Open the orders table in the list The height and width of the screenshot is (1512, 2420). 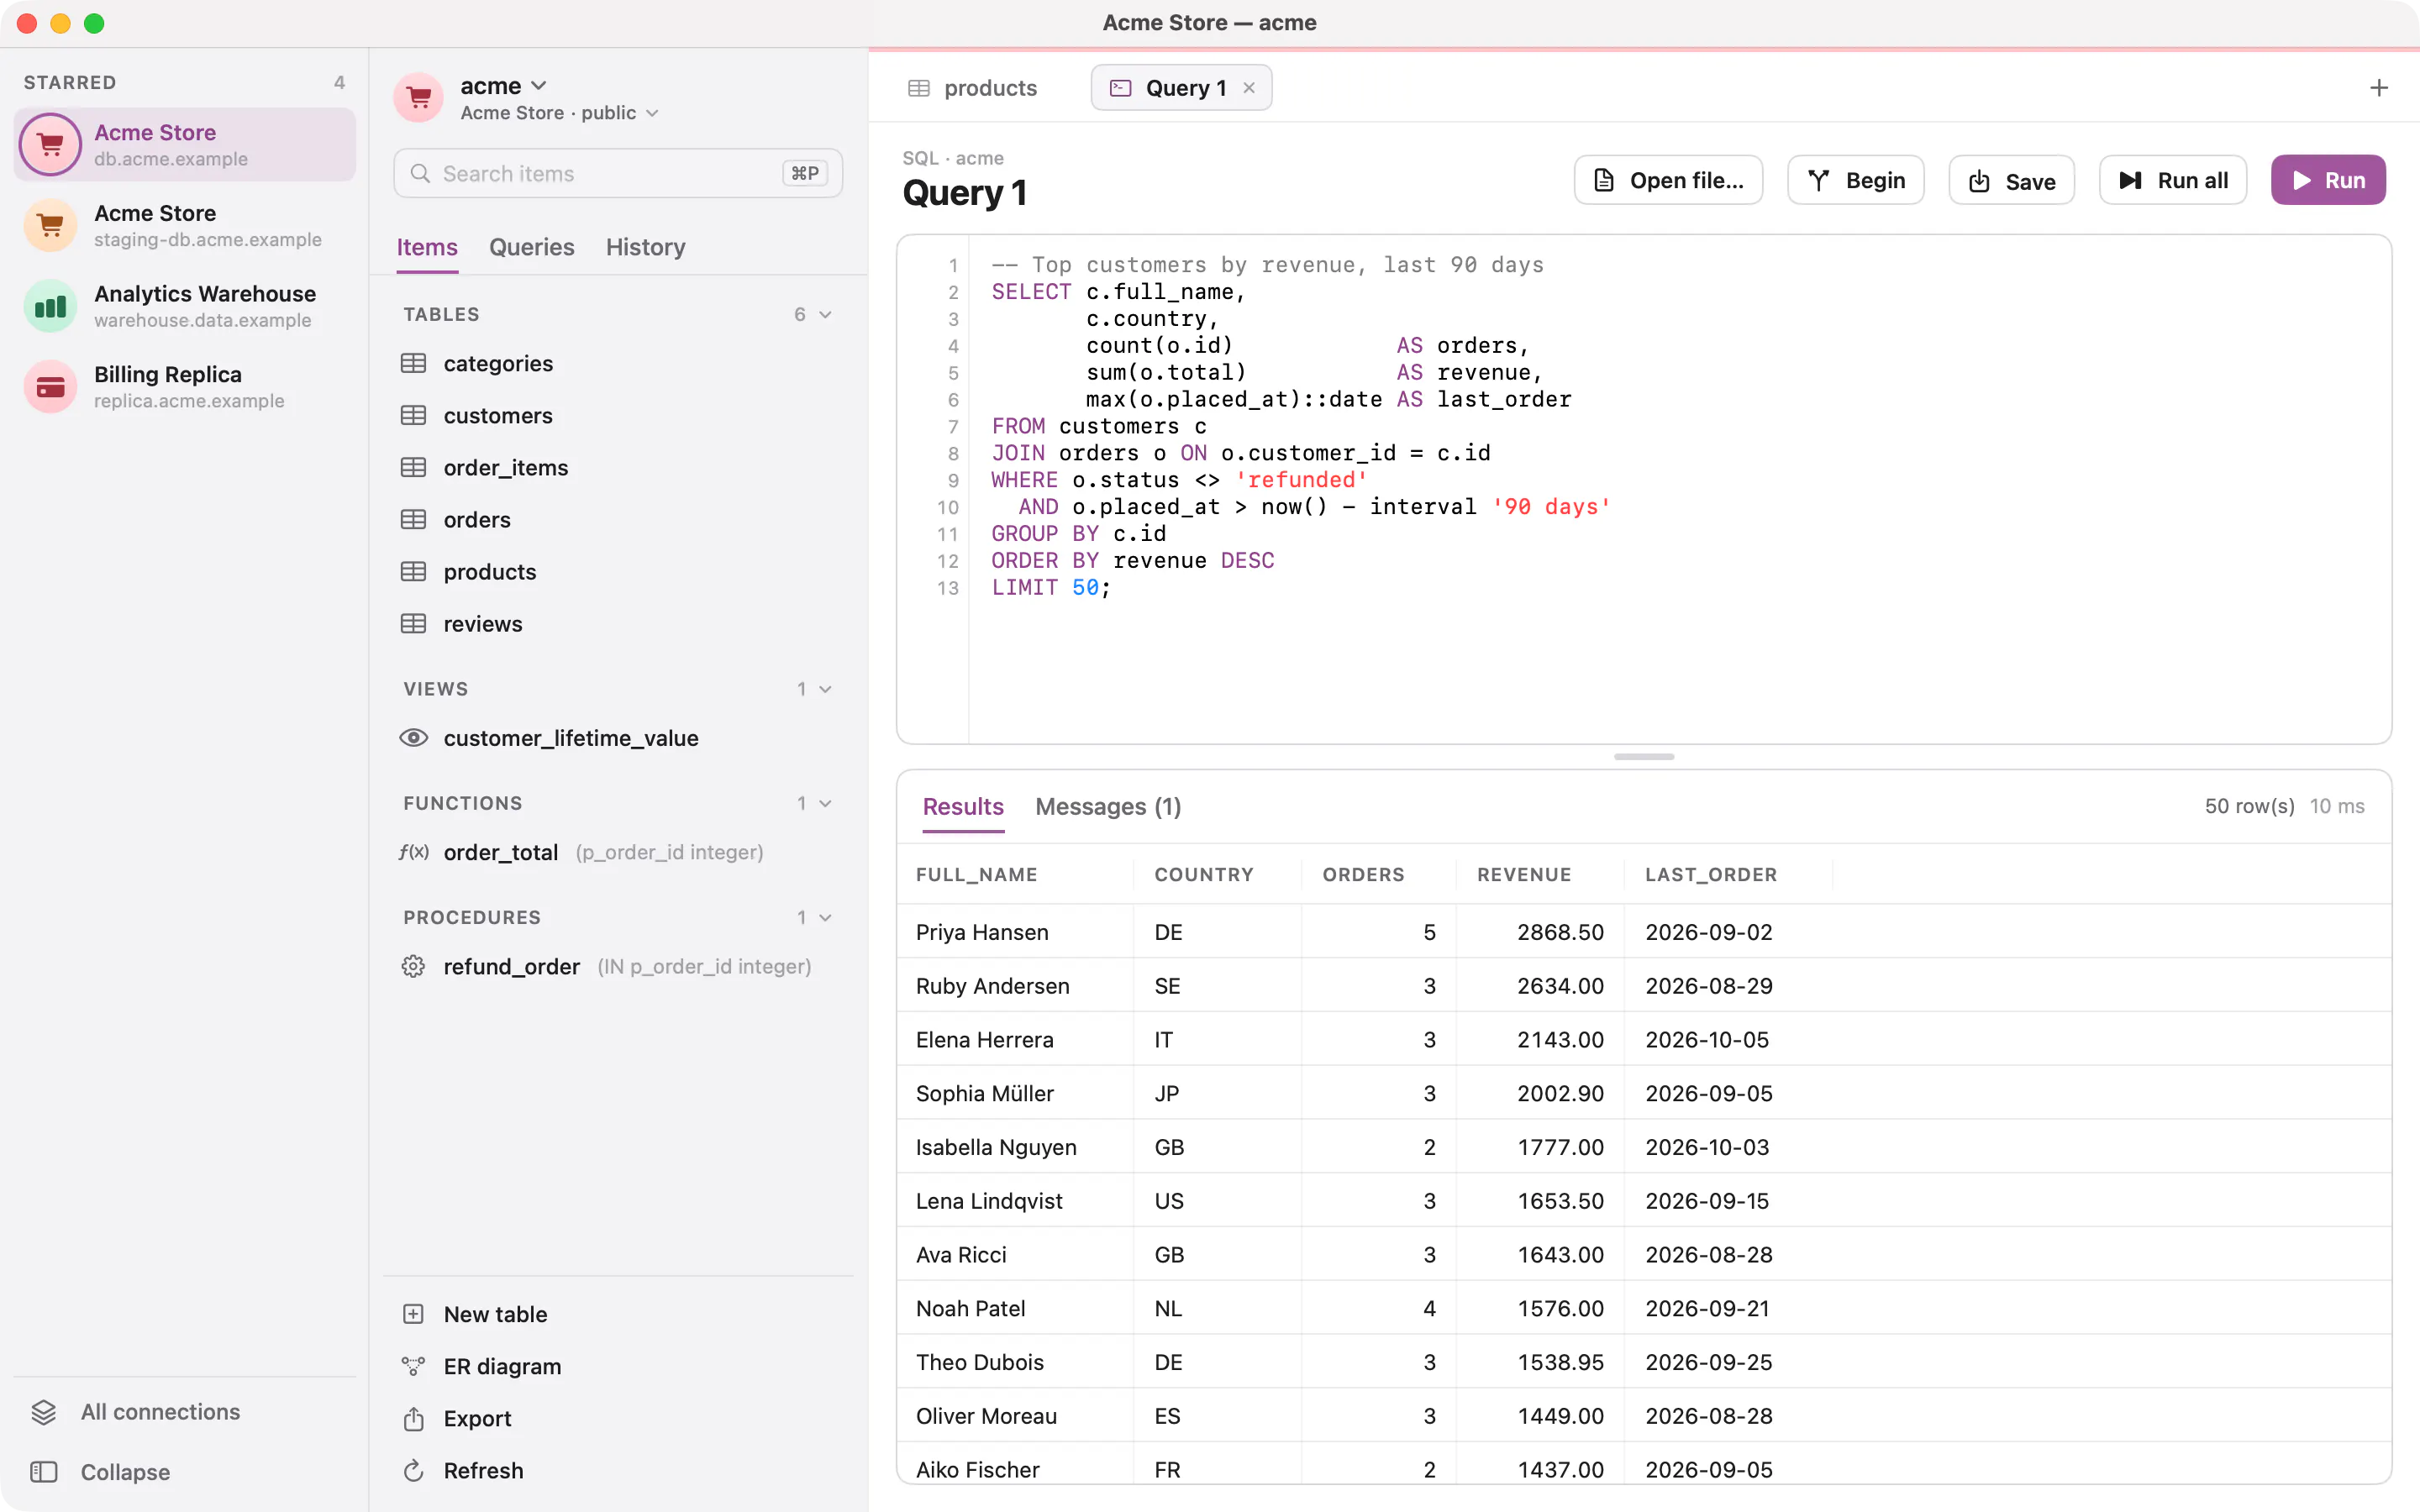[x=618, y=519]
